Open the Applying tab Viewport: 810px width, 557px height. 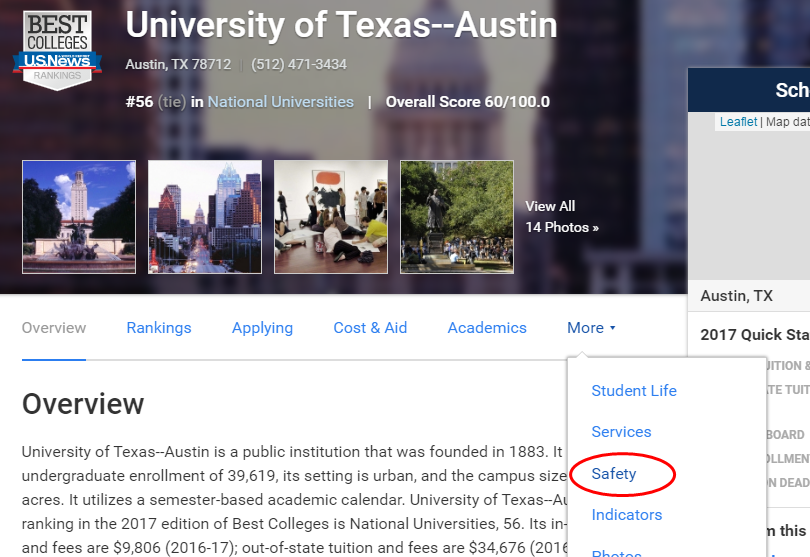[x=262, y=328]
